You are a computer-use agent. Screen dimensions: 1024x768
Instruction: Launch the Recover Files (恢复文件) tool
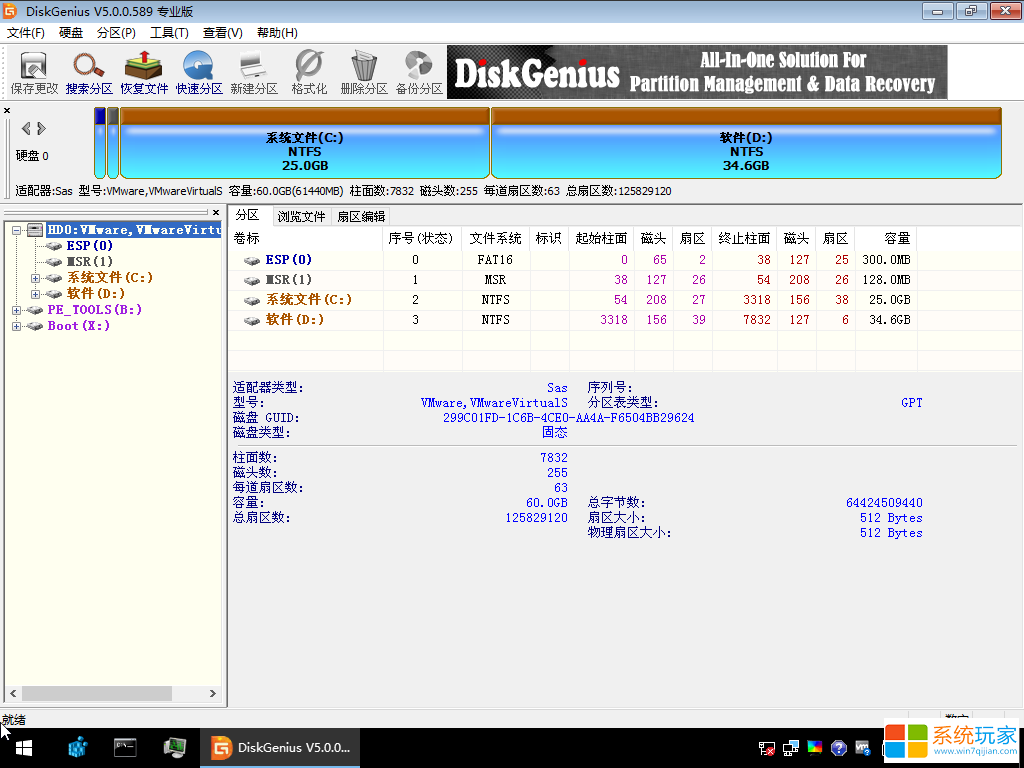click(x=144, y=72)
